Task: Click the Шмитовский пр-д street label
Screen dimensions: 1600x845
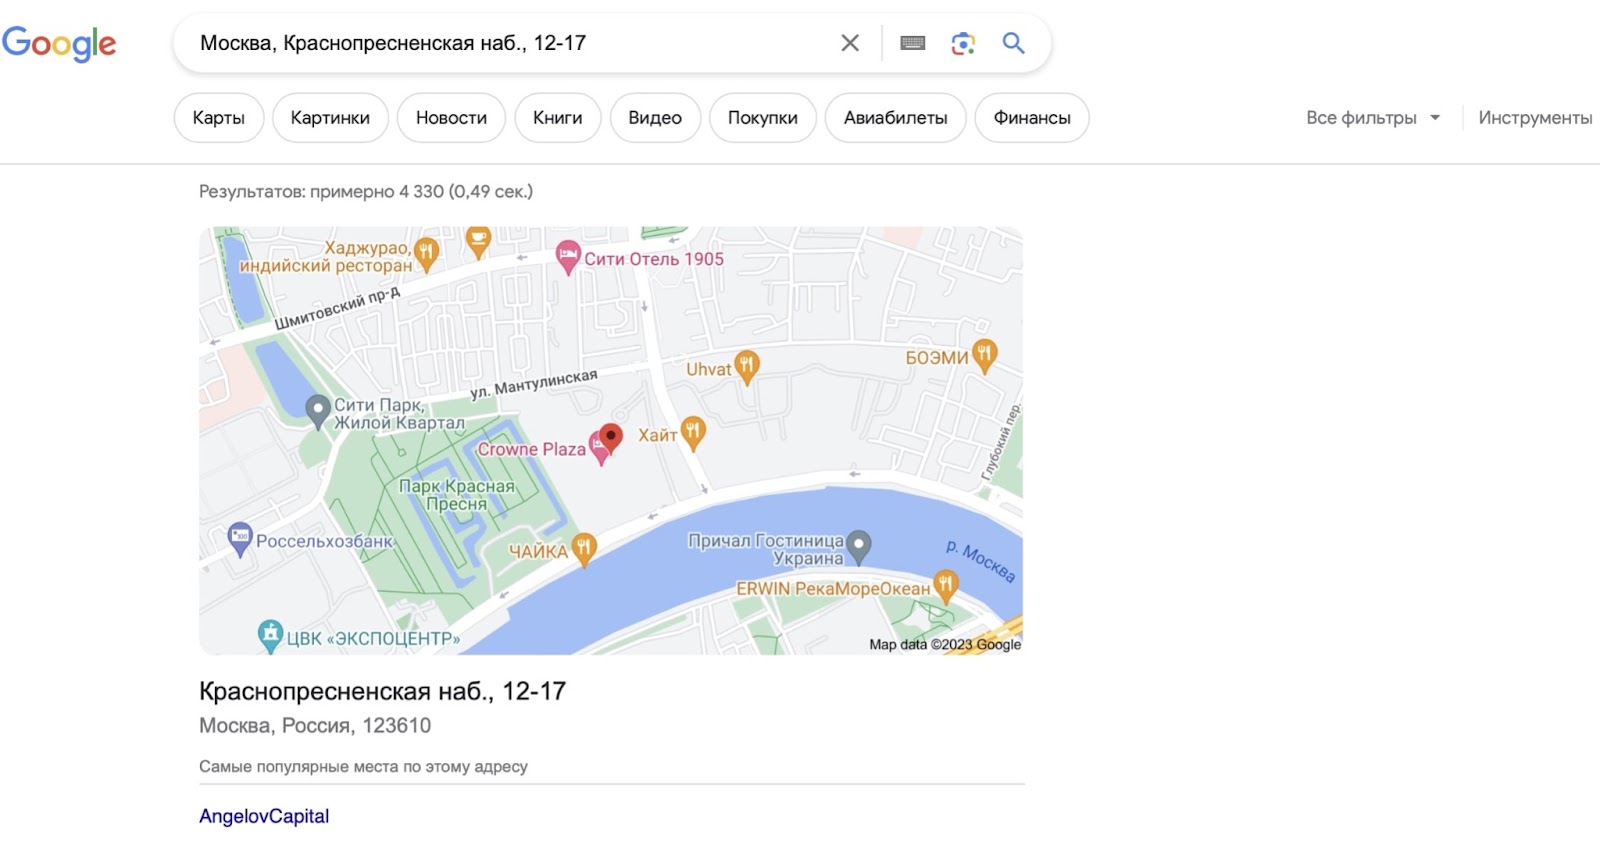Action: (x=337, y=308)
